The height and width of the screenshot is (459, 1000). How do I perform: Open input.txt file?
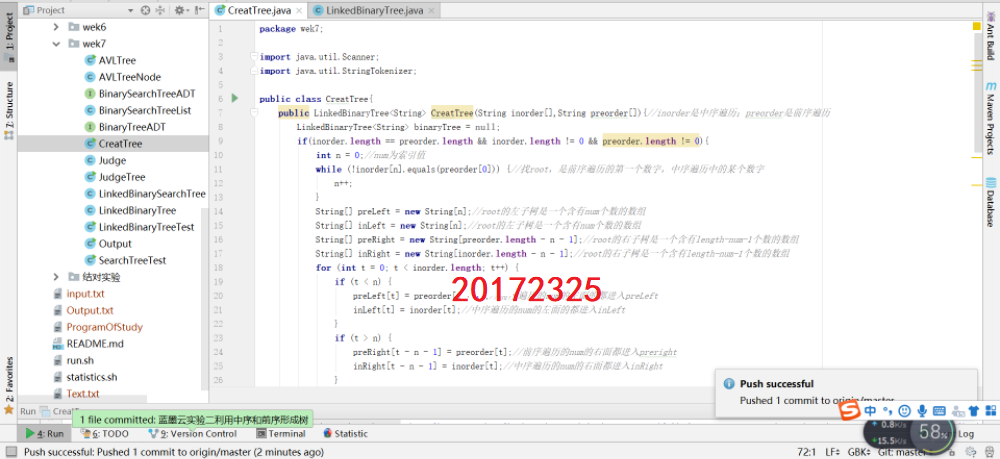coord(85,294)
